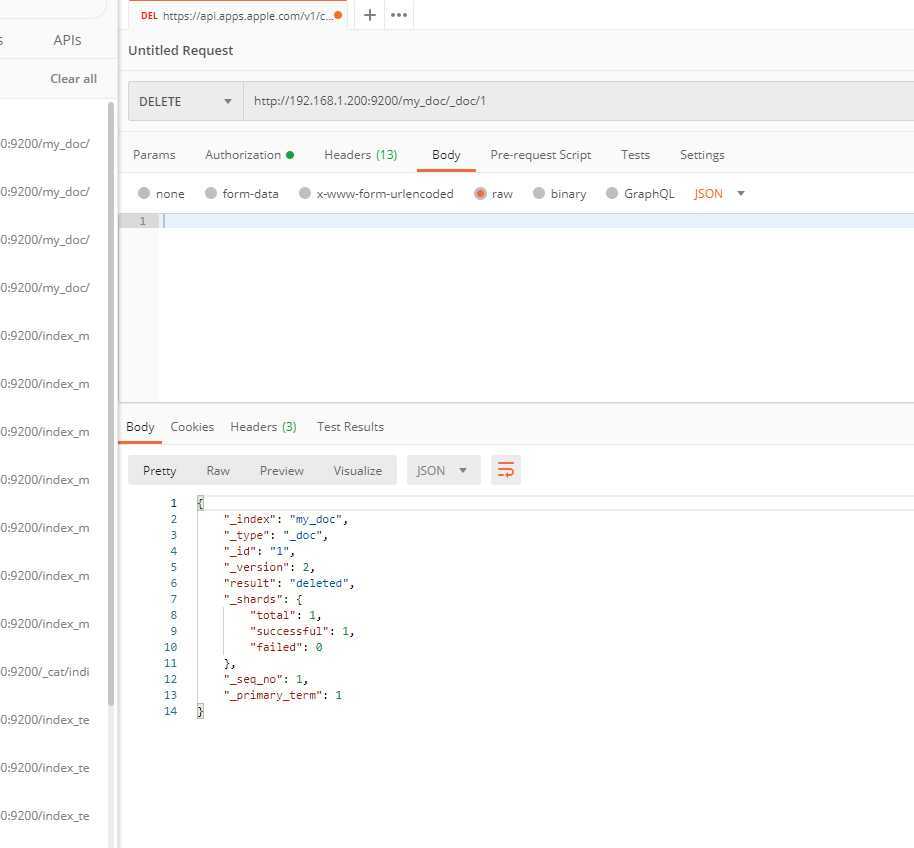Viewport: 914px width, 848px height.
Task: Open the request body JSON format dropdown
Action: 719,193
